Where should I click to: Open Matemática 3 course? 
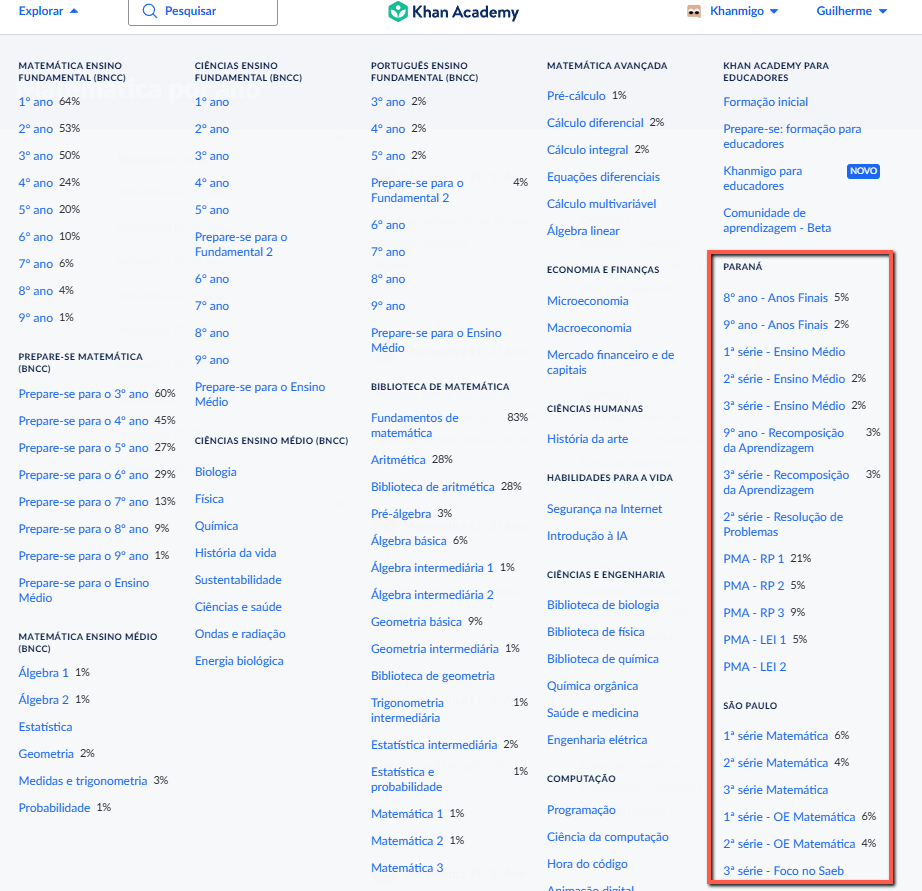pyautogui.click(x=407, y=868)
